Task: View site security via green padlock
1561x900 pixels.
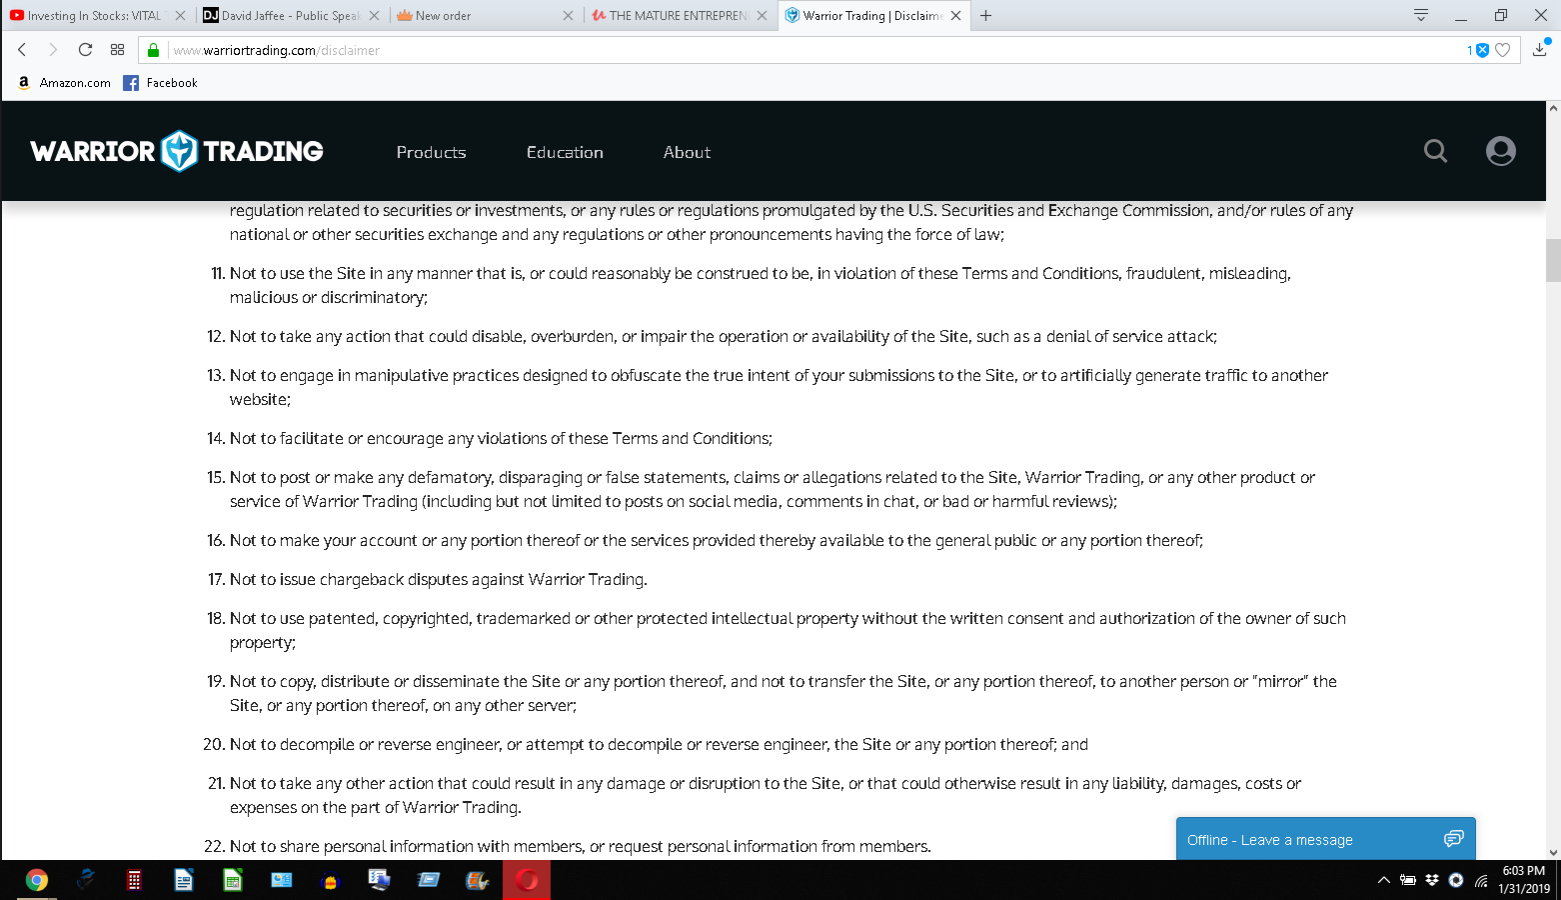Action: click(x=153, y=50)
